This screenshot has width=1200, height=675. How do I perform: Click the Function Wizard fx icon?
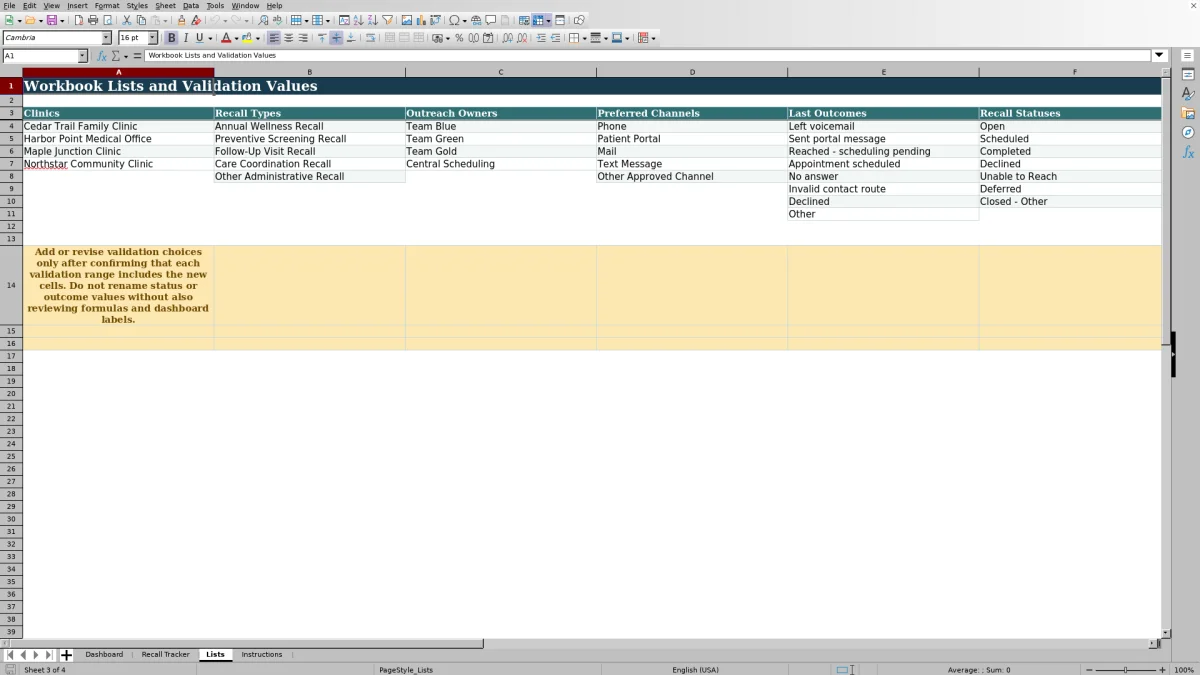[102, 56]
